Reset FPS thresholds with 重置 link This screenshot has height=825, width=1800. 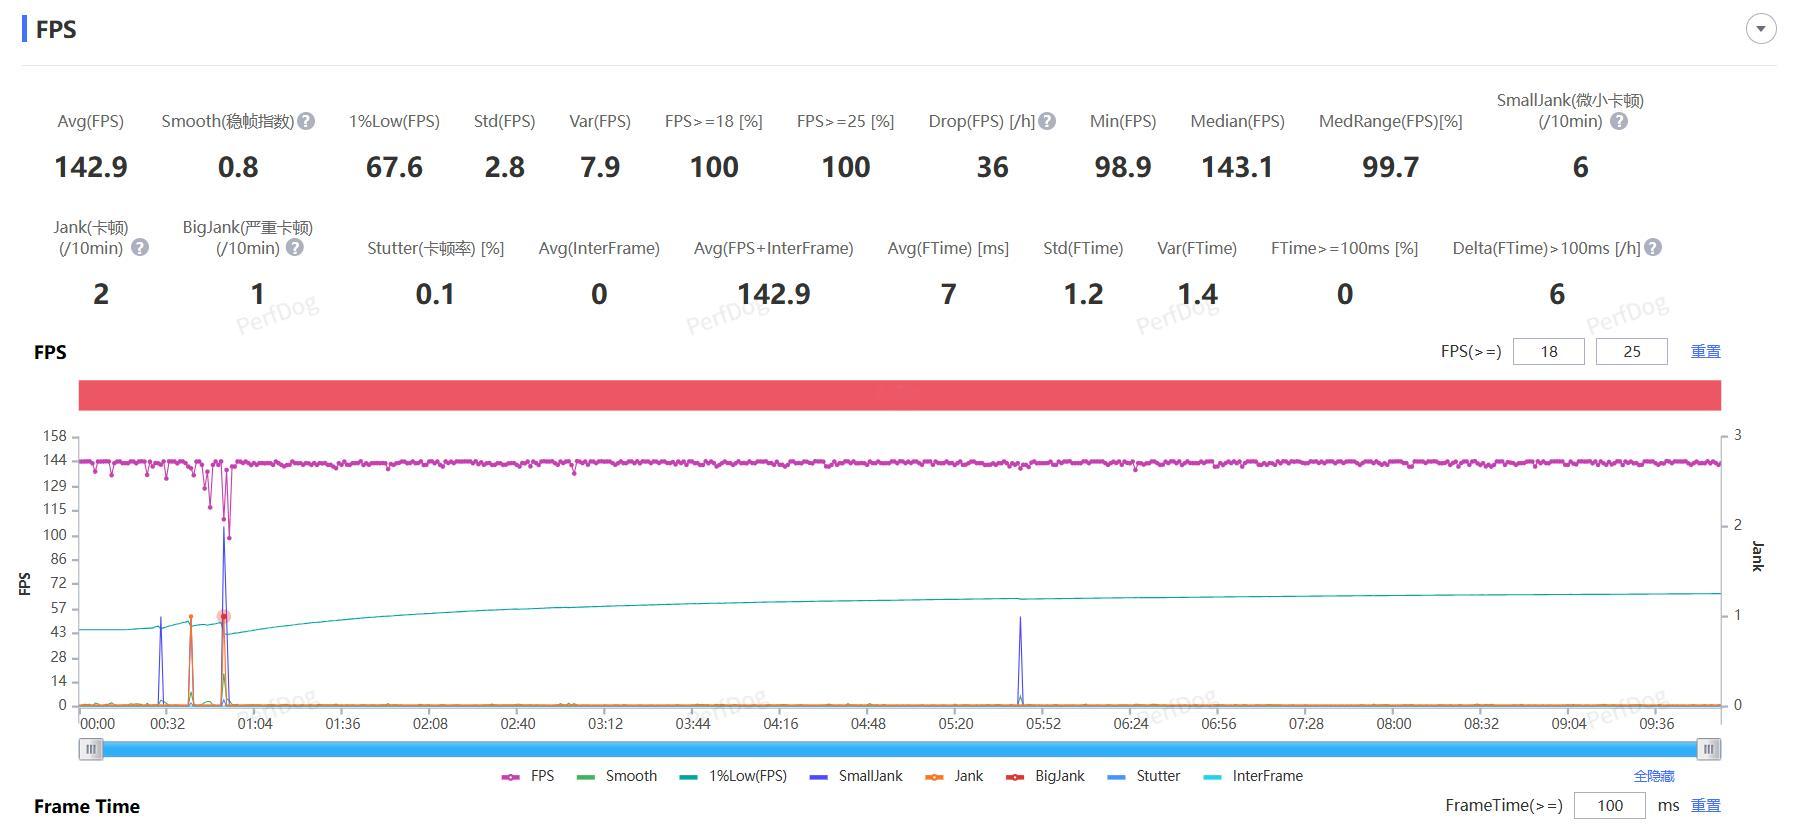click(1706, 352)
